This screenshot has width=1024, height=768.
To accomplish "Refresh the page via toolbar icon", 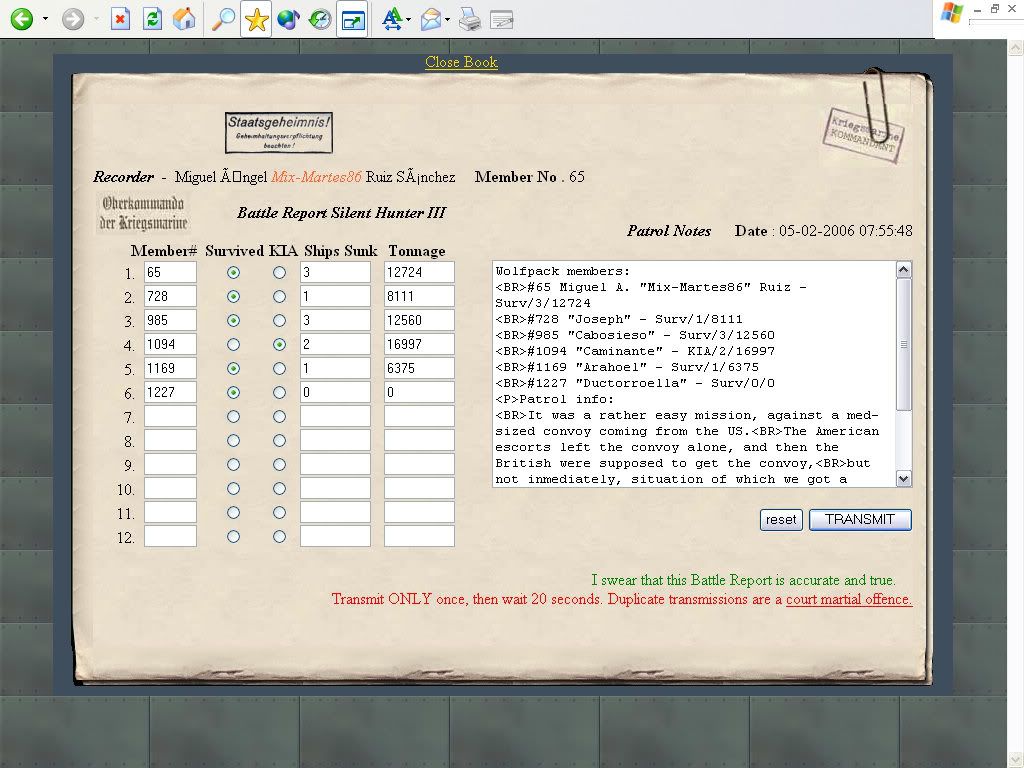I will click(x=152, y=19).
